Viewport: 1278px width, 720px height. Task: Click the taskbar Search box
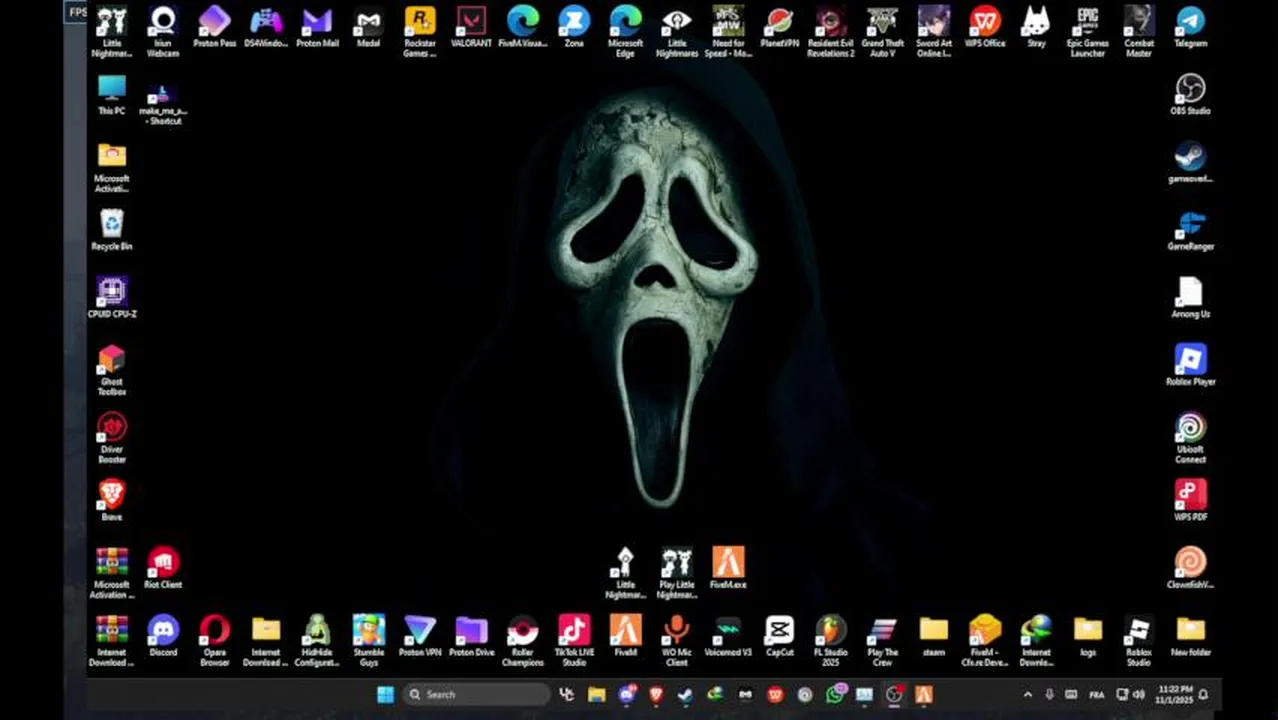(x=476, y=694)
